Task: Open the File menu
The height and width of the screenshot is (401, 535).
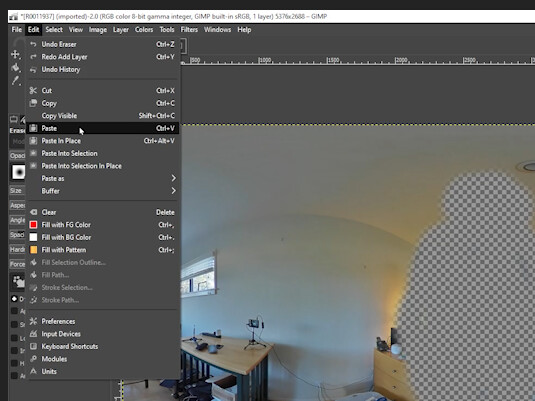Action: 16,30
